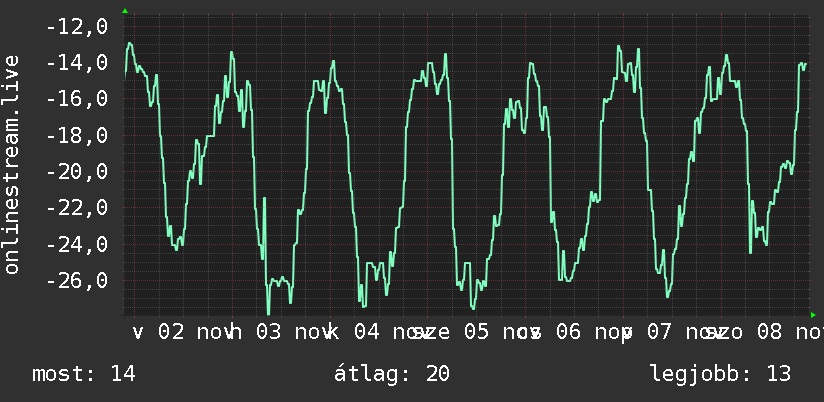
Task: Click the -18,0 y-axis label
Action: point(77,136)
